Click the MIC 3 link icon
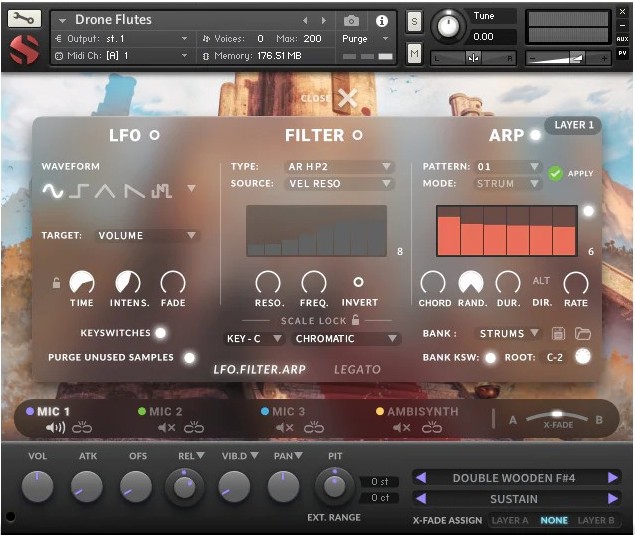 (x=314, y=427)
